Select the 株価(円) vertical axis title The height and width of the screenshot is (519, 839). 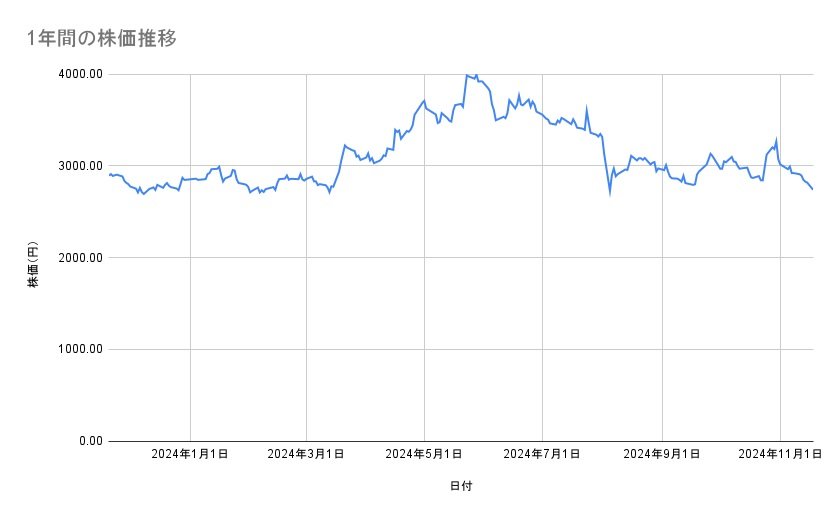33,257
